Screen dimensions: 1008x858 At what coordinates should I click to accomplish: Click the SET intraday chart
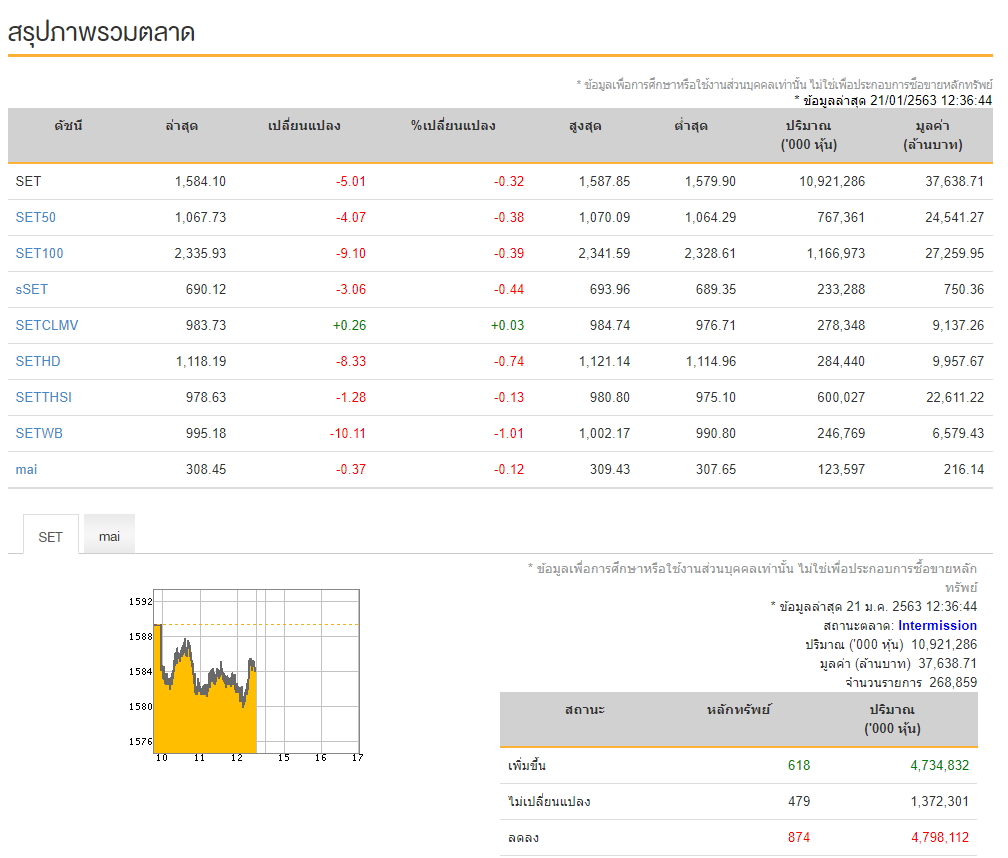[246, 675]
